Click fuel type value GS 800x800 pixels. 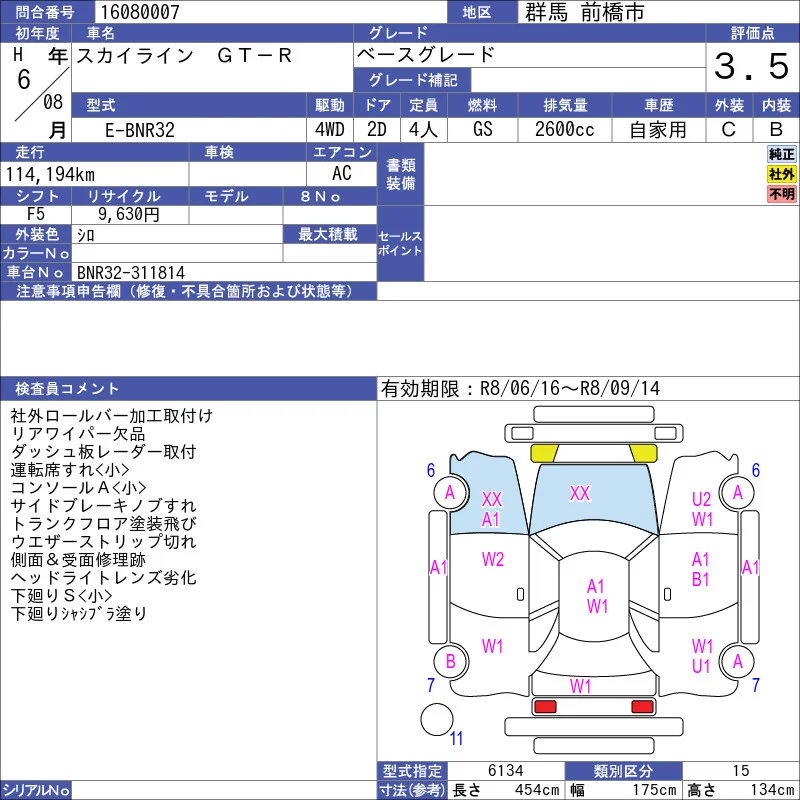pyautogui.click(x=482, y=130)
